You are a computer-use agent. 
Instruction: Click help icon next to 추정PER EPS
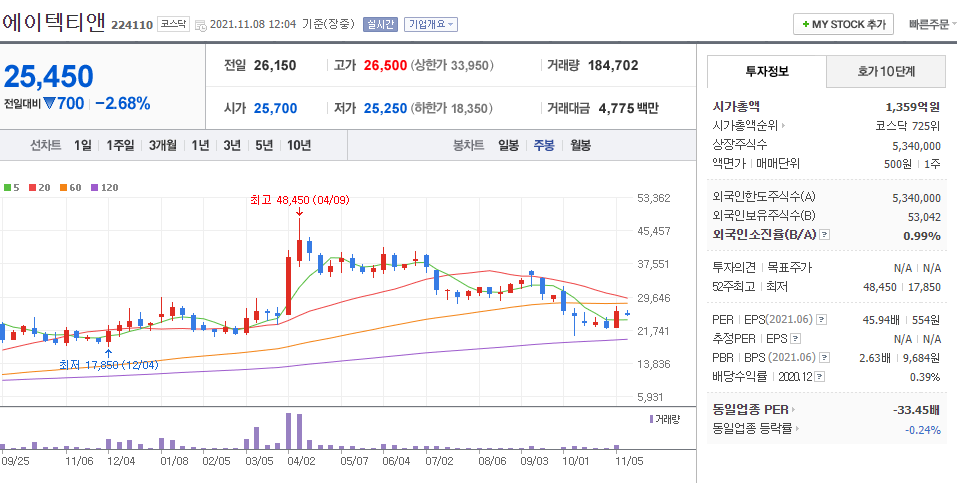796,338
